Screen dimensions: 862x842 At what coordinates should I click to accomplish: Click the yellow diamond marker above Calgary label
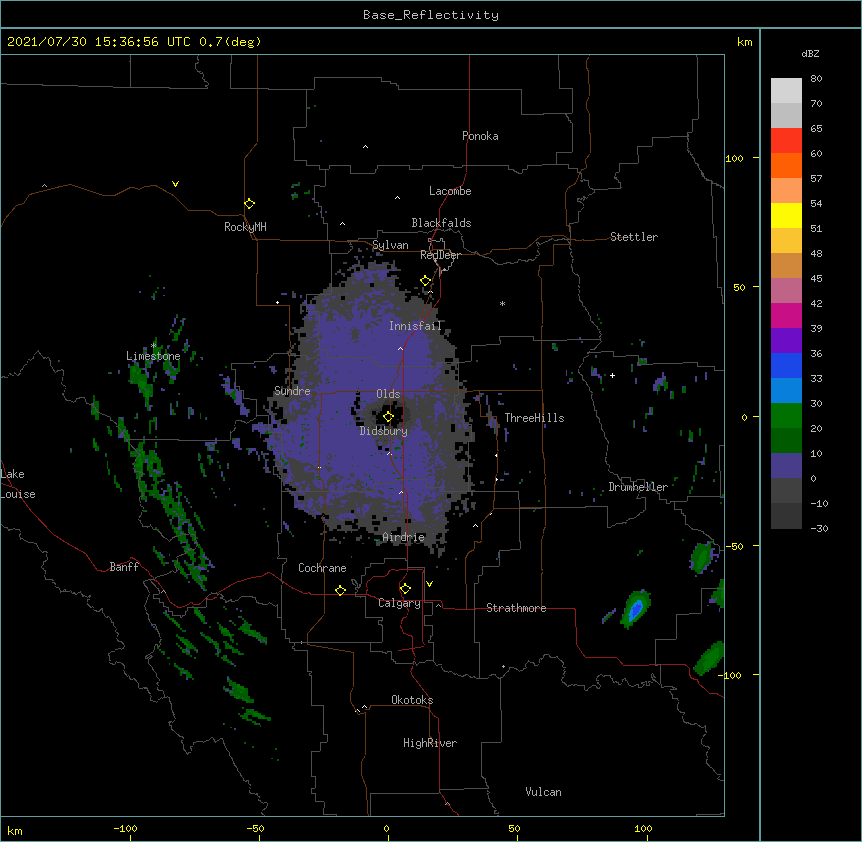pyautogui.click(x=405, y=589)
